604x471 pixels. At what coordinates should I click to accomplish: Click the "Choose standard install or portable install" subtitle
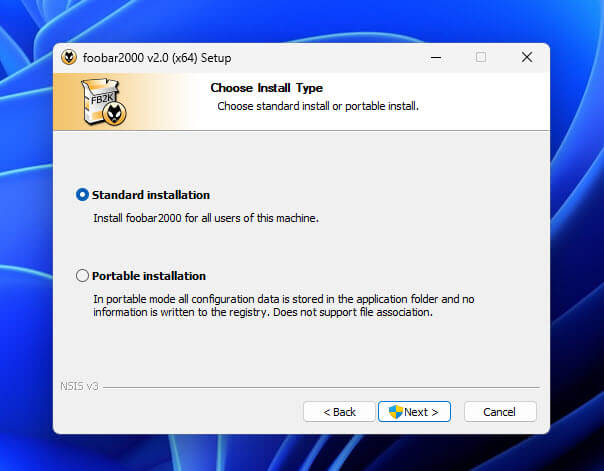point(317,106)
